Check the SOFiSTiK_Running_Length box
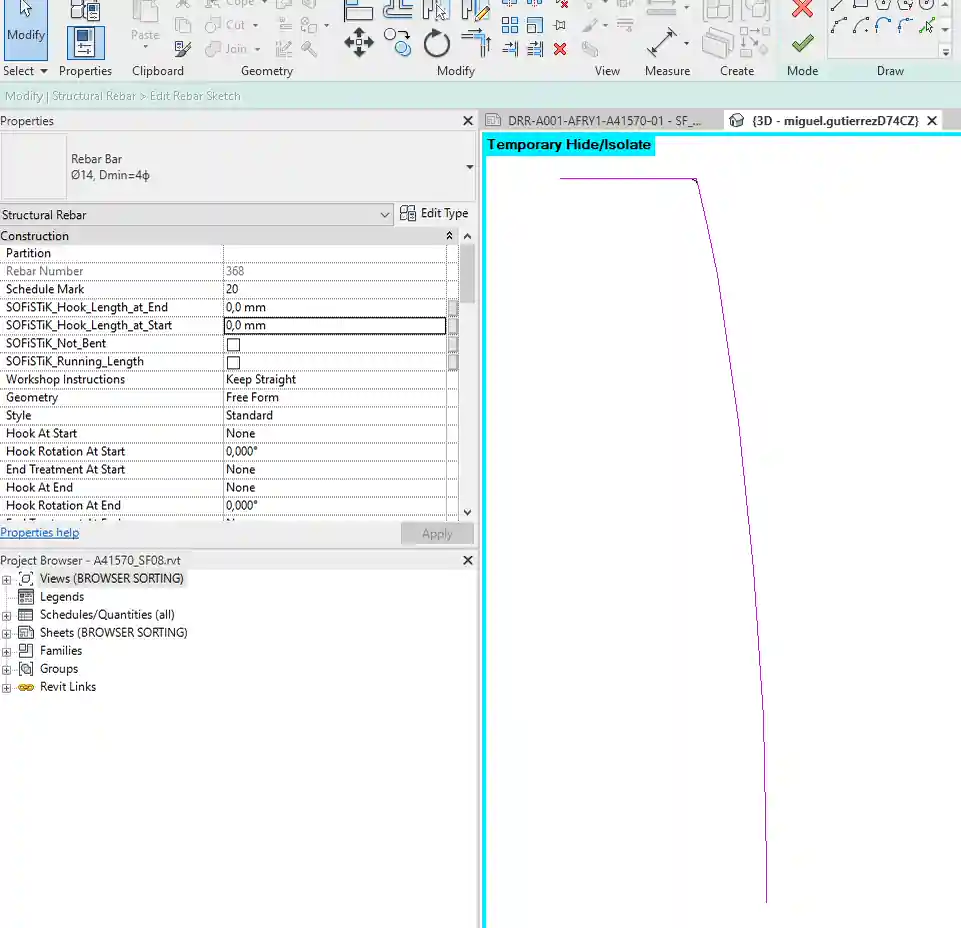The width and height of the screenshot is (961, 928). [233, 362]
